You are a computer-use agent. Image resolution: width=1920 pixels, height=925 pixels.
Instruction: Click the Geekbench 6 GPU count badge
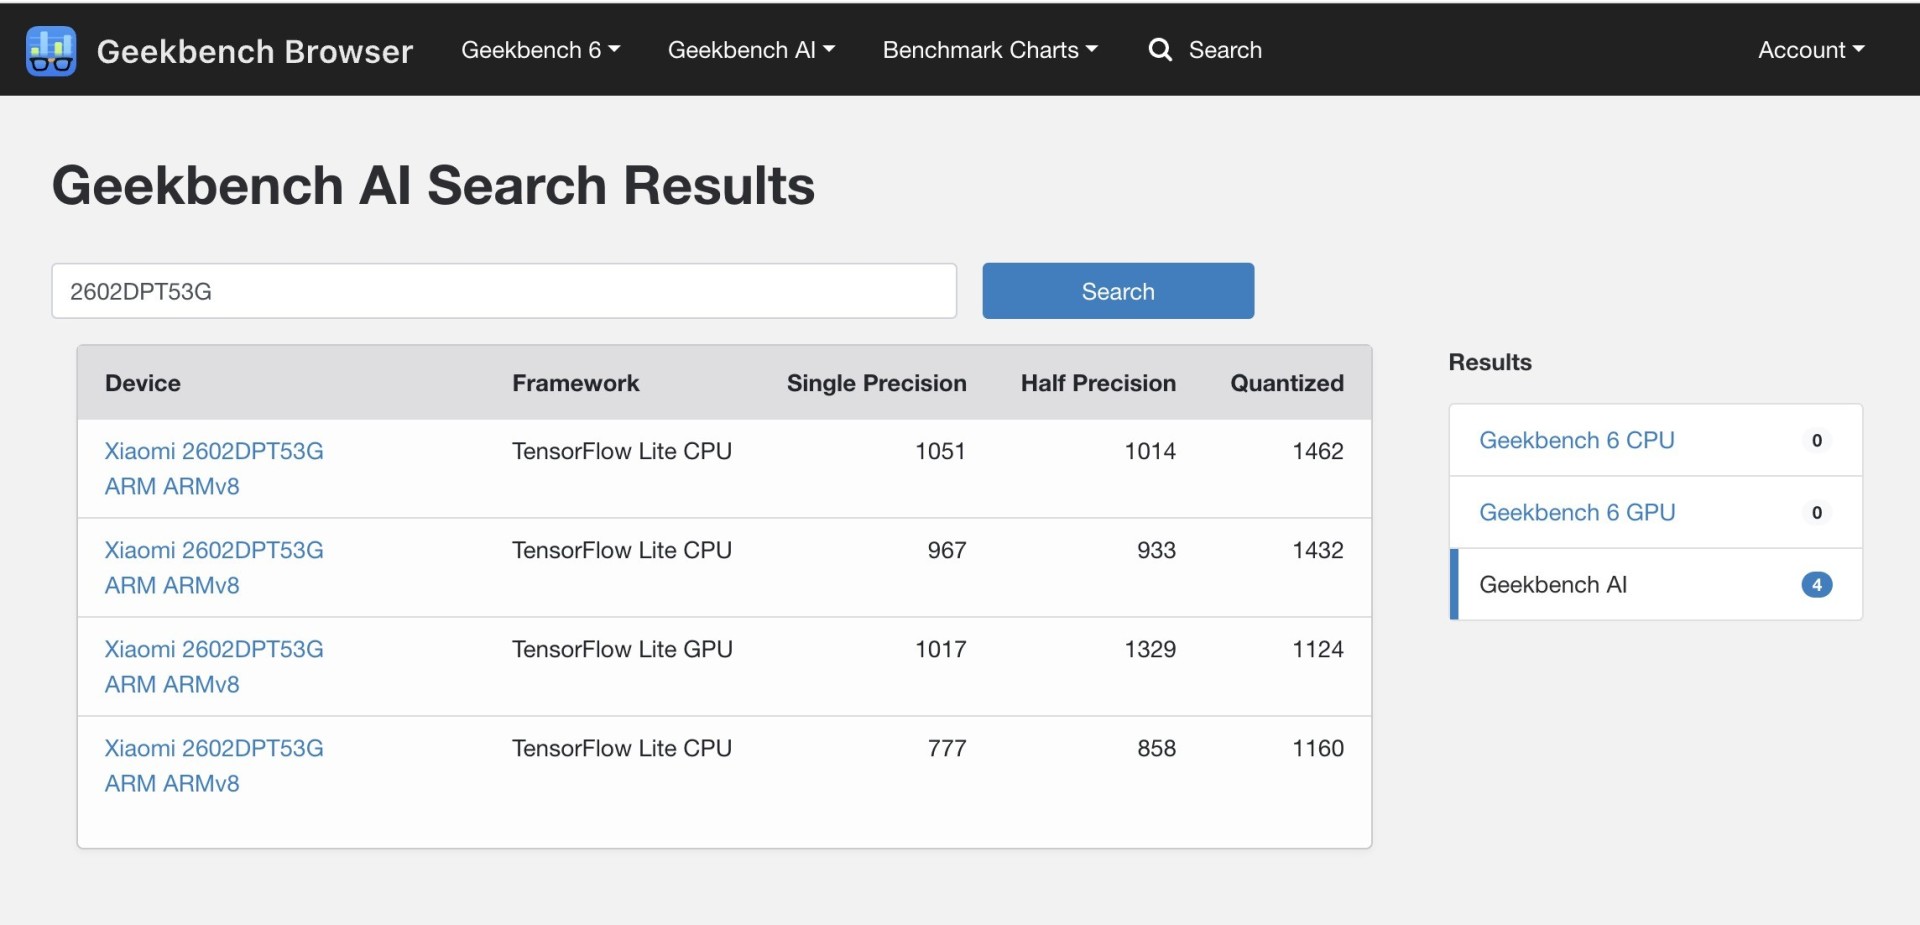click(1816, 512)
